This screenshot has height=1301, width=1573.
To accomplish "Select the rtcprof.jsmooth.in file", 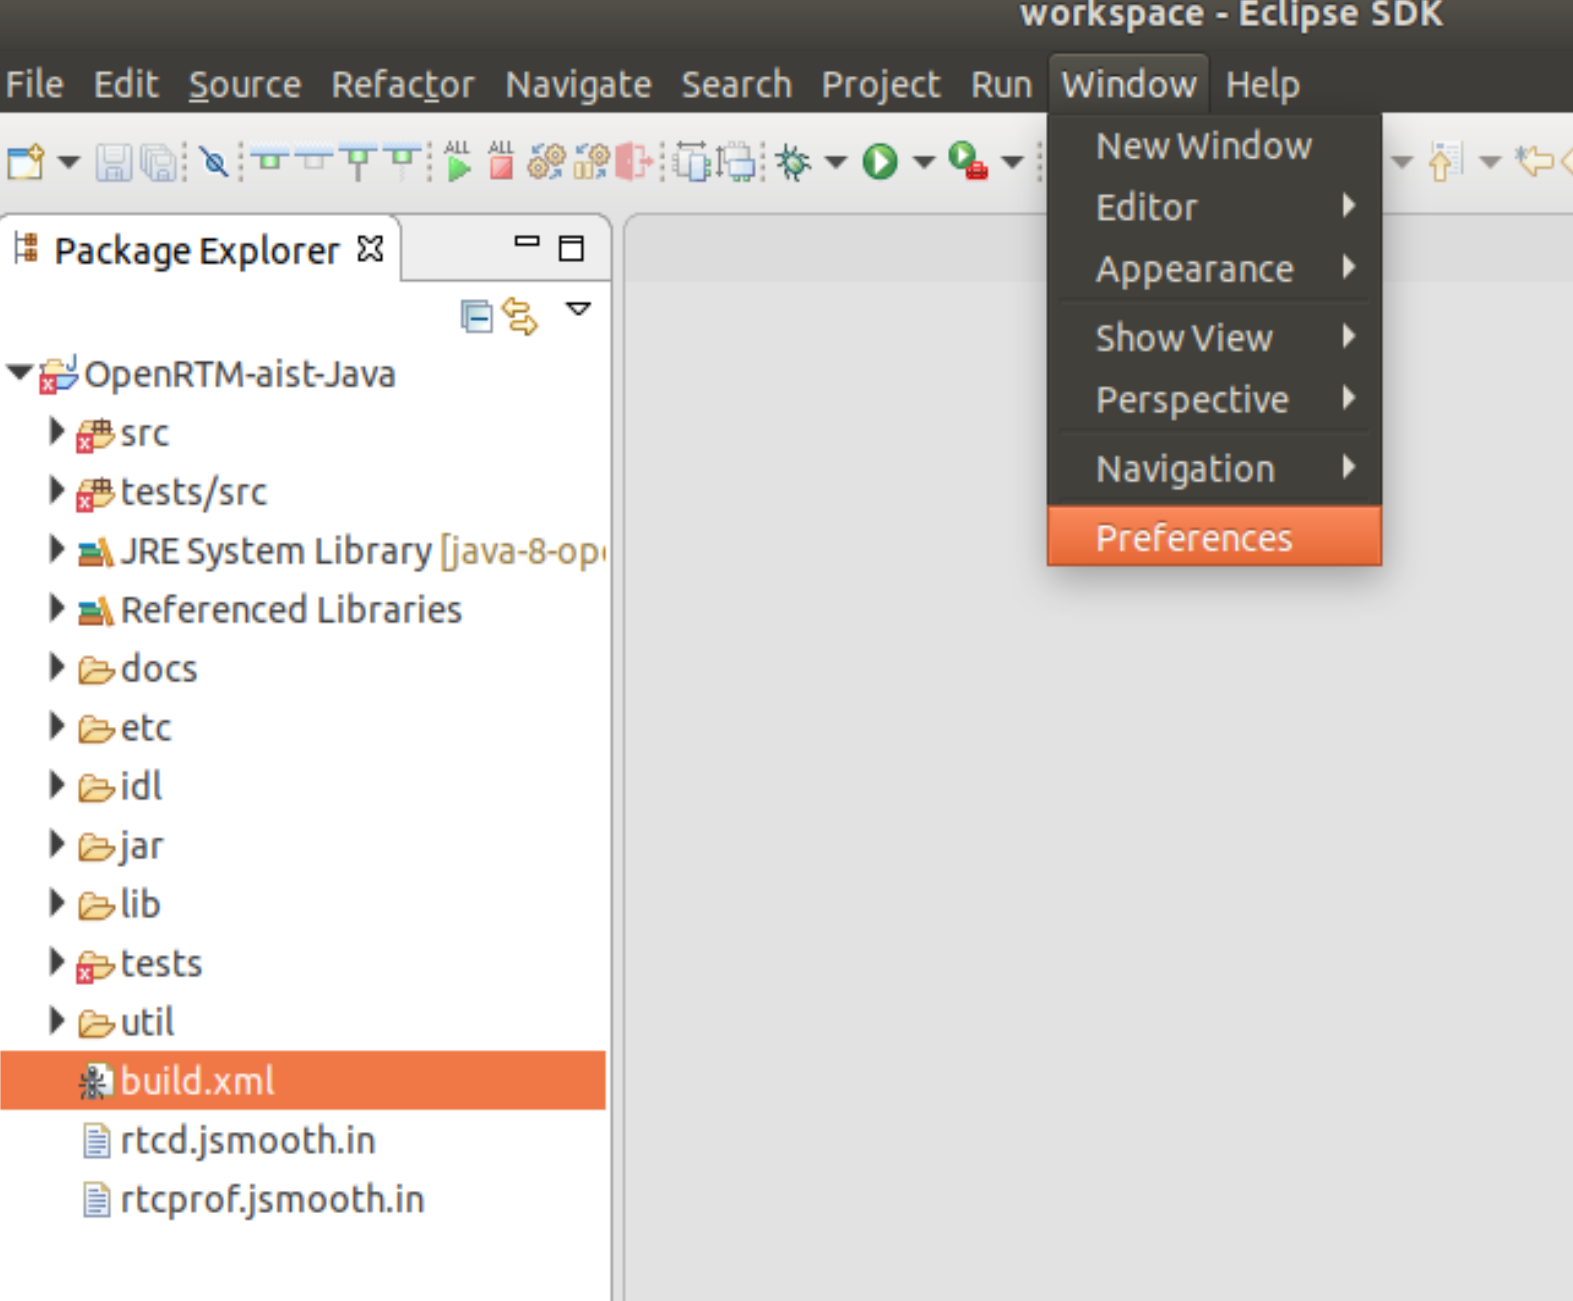I will (272, 1199).
